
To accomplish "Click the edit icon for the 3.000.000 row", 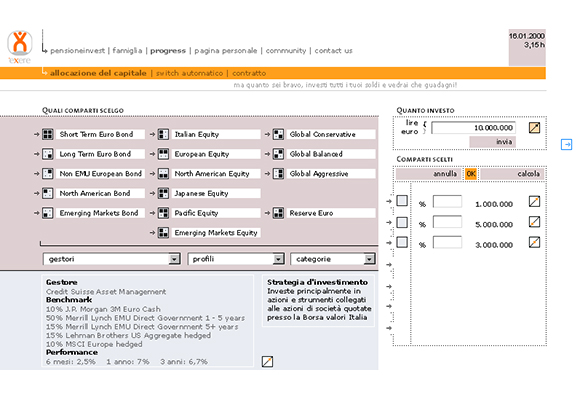I will (x=534, y=243).
